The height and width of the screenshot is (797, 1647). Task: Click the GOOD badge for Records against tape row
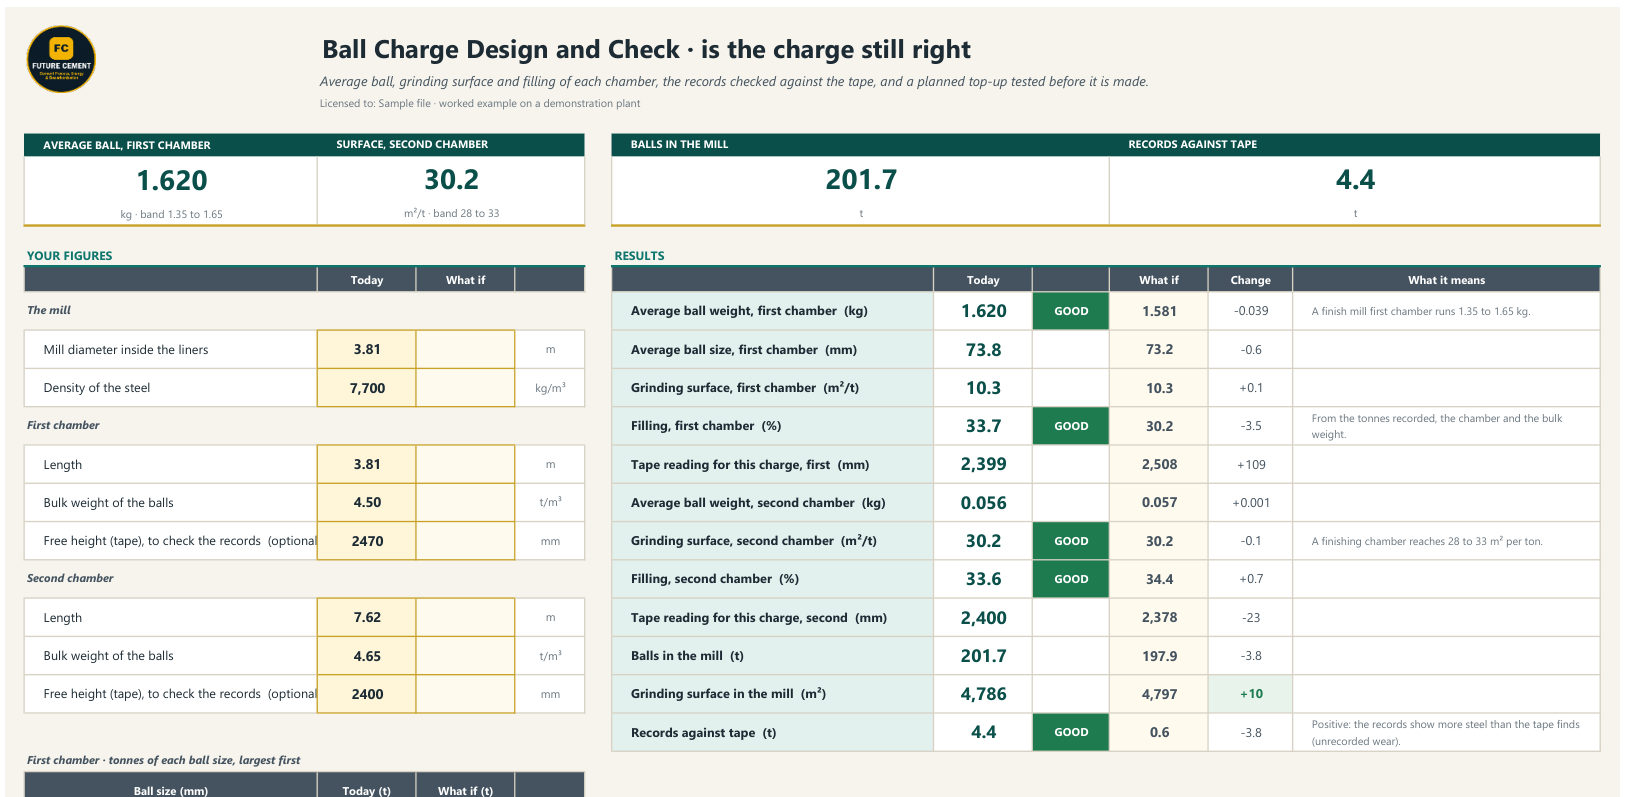tap(1070, 732)
